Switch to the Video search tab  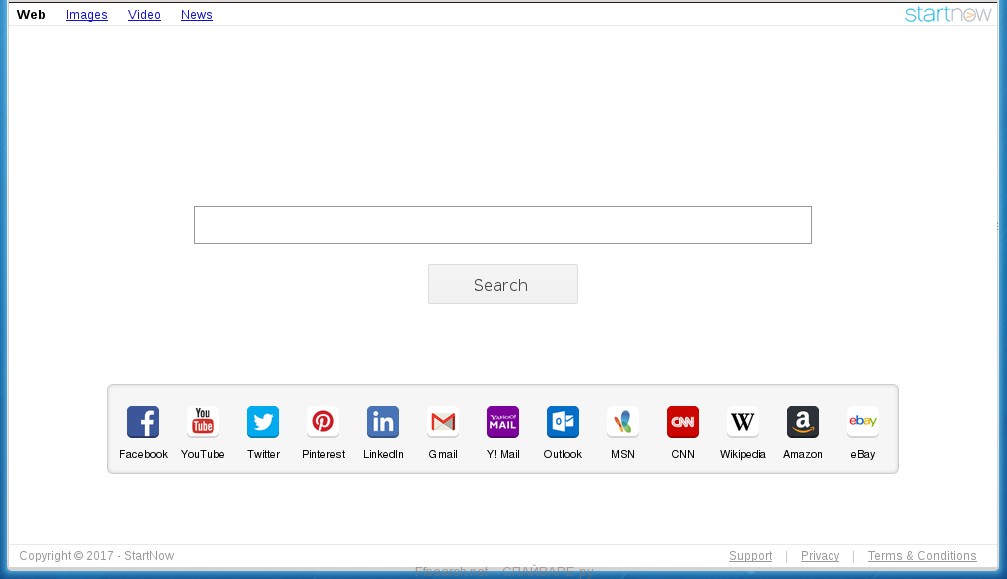point(144,14)
